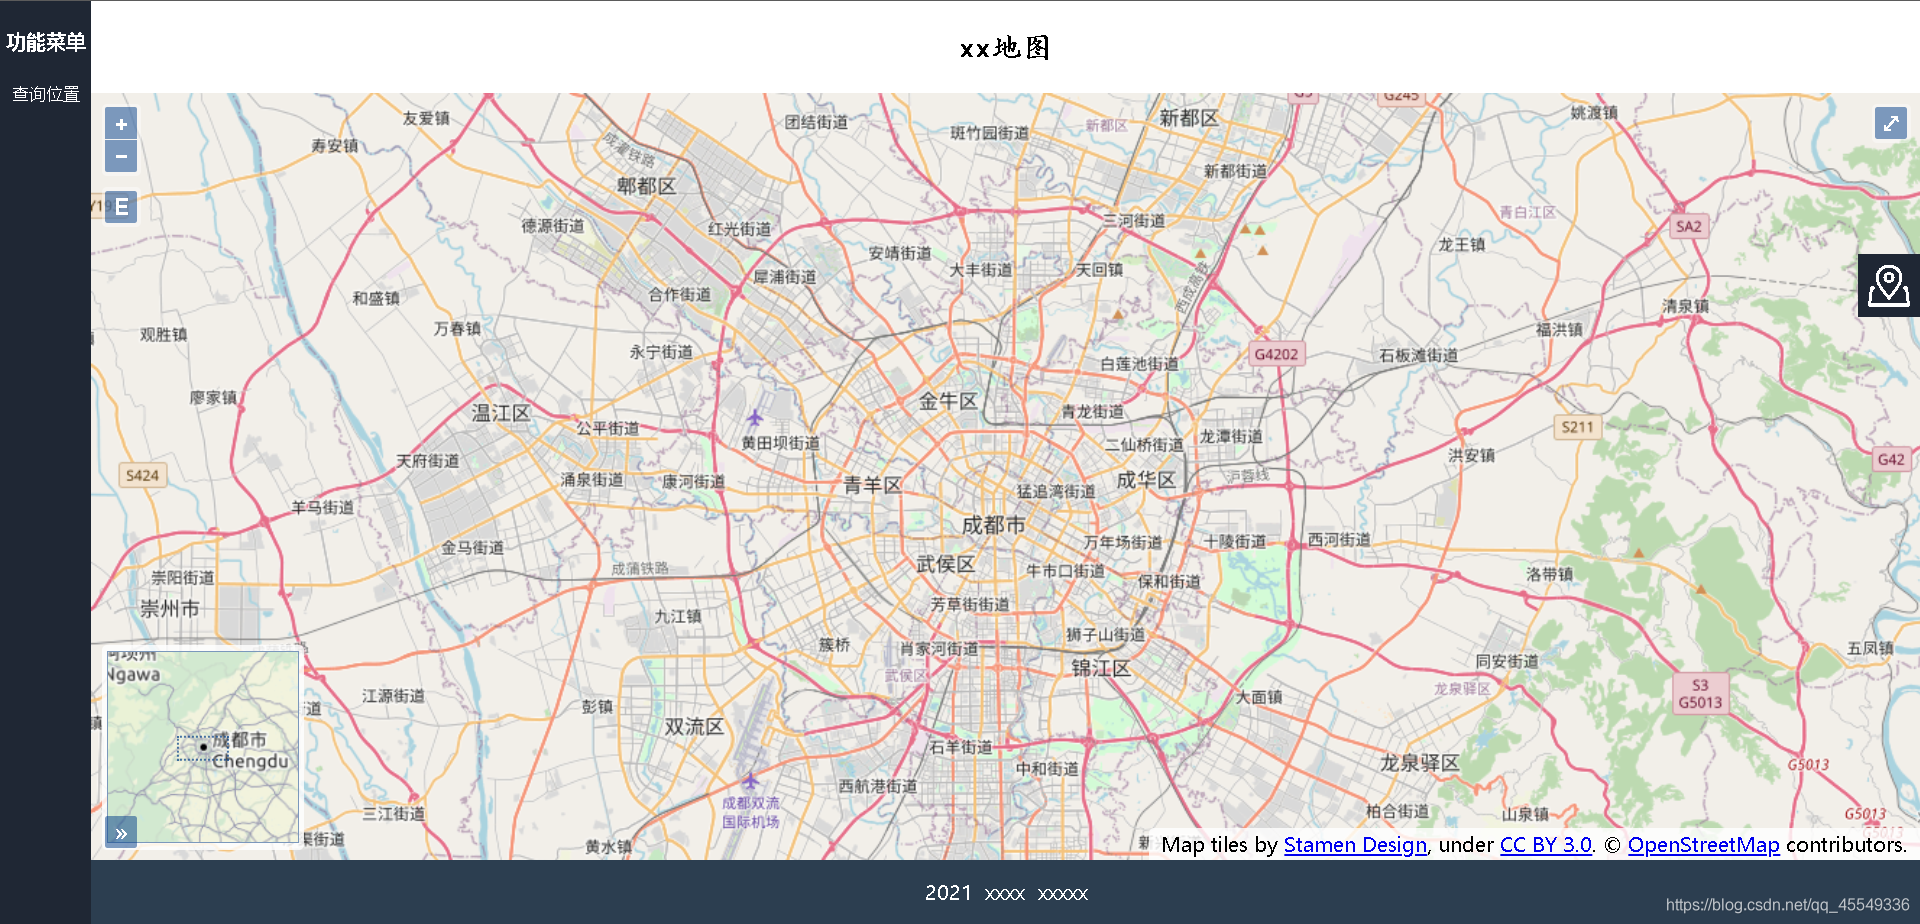1920x924 pixels.
Task: Click the 功能菜单 header
Action: [46, 42]
